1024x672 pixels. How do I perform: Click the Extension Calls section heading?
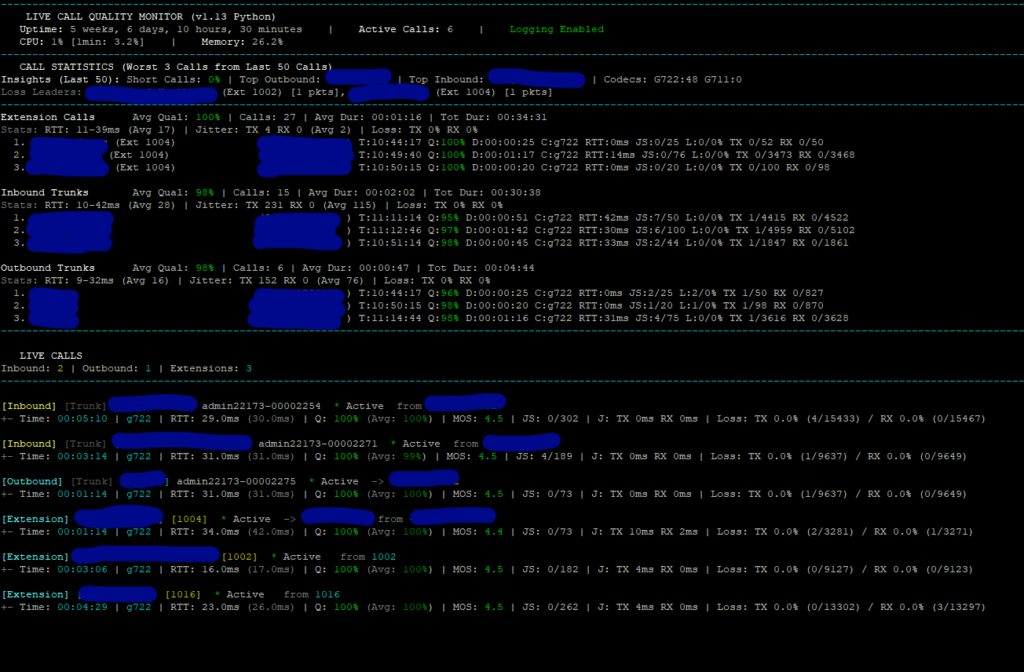point(48,117)
